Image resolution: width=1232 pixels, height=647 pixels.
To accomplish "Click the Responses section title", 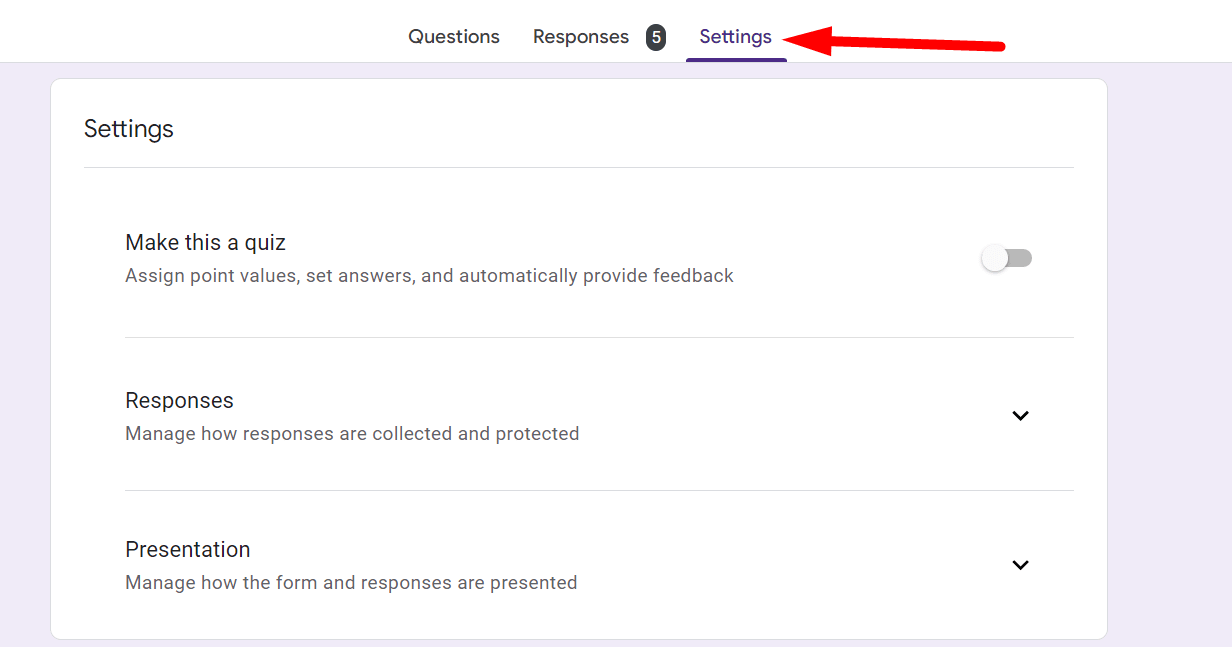I will (179, 400).
